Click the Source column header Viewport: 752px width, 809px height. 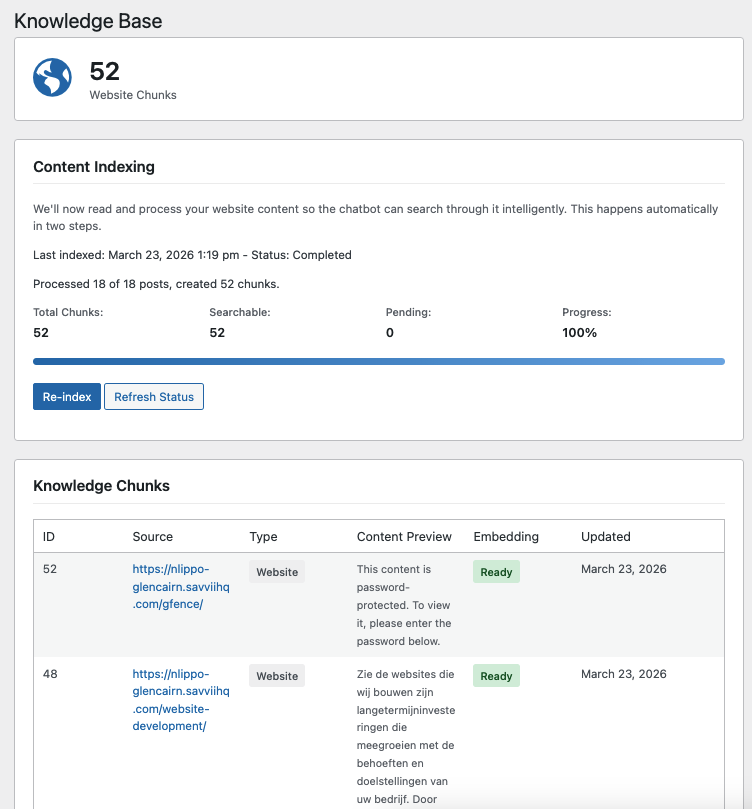tap(150, 537)
